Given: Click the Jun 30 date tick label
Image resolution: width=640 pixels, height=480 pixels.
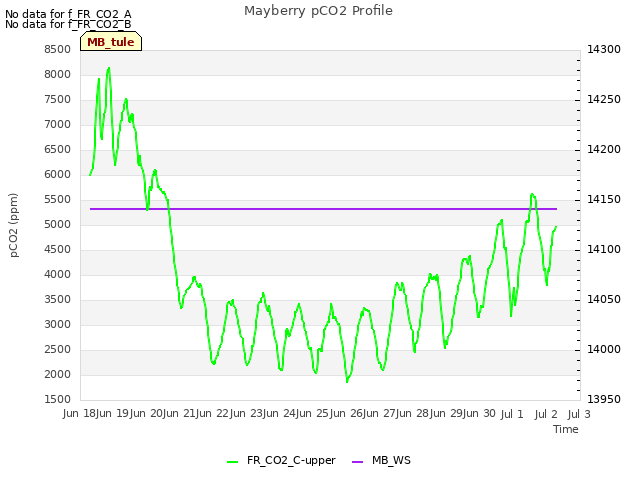Looking at the screenshot, I should coord(480,414).
